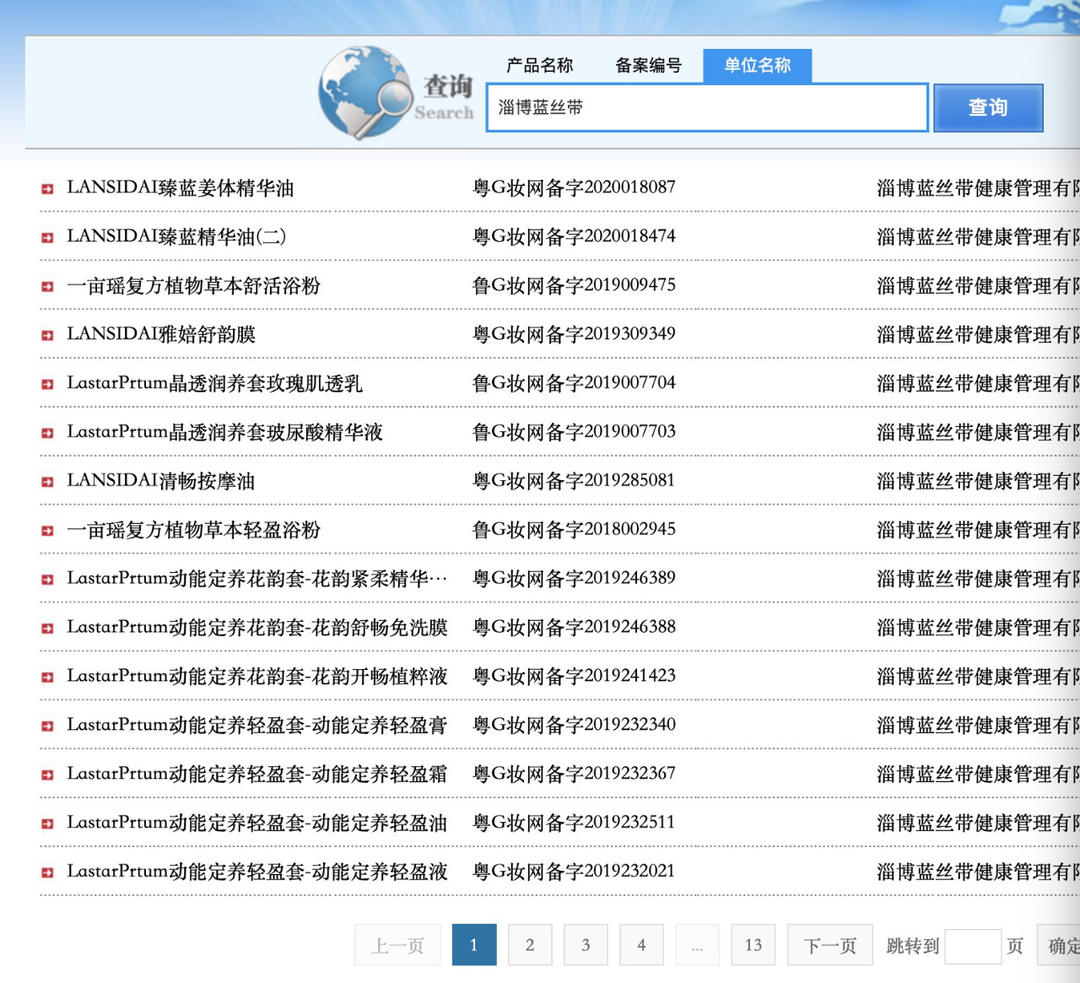Click filing number 粤G妆网备字2019232340
The width and height of the screenshot is (1080, 983).
574,725
